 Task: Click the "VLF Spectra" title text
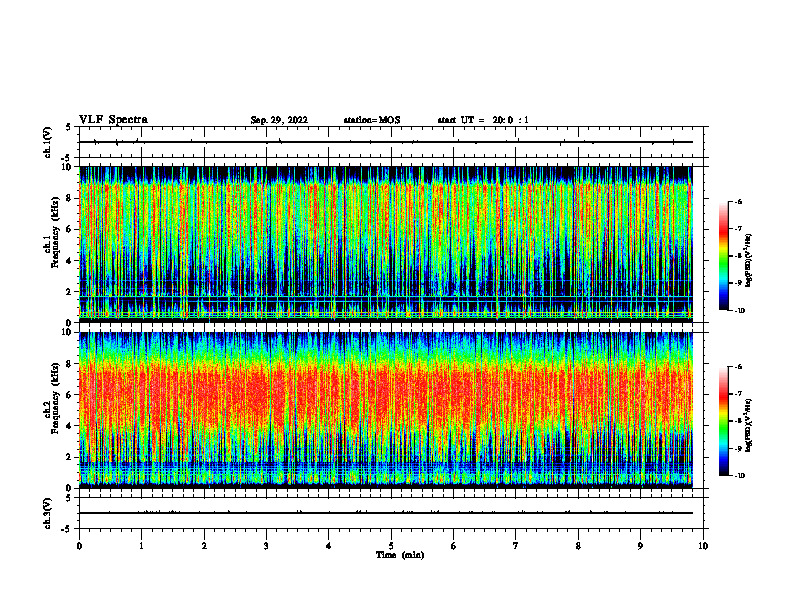point(113,120)
